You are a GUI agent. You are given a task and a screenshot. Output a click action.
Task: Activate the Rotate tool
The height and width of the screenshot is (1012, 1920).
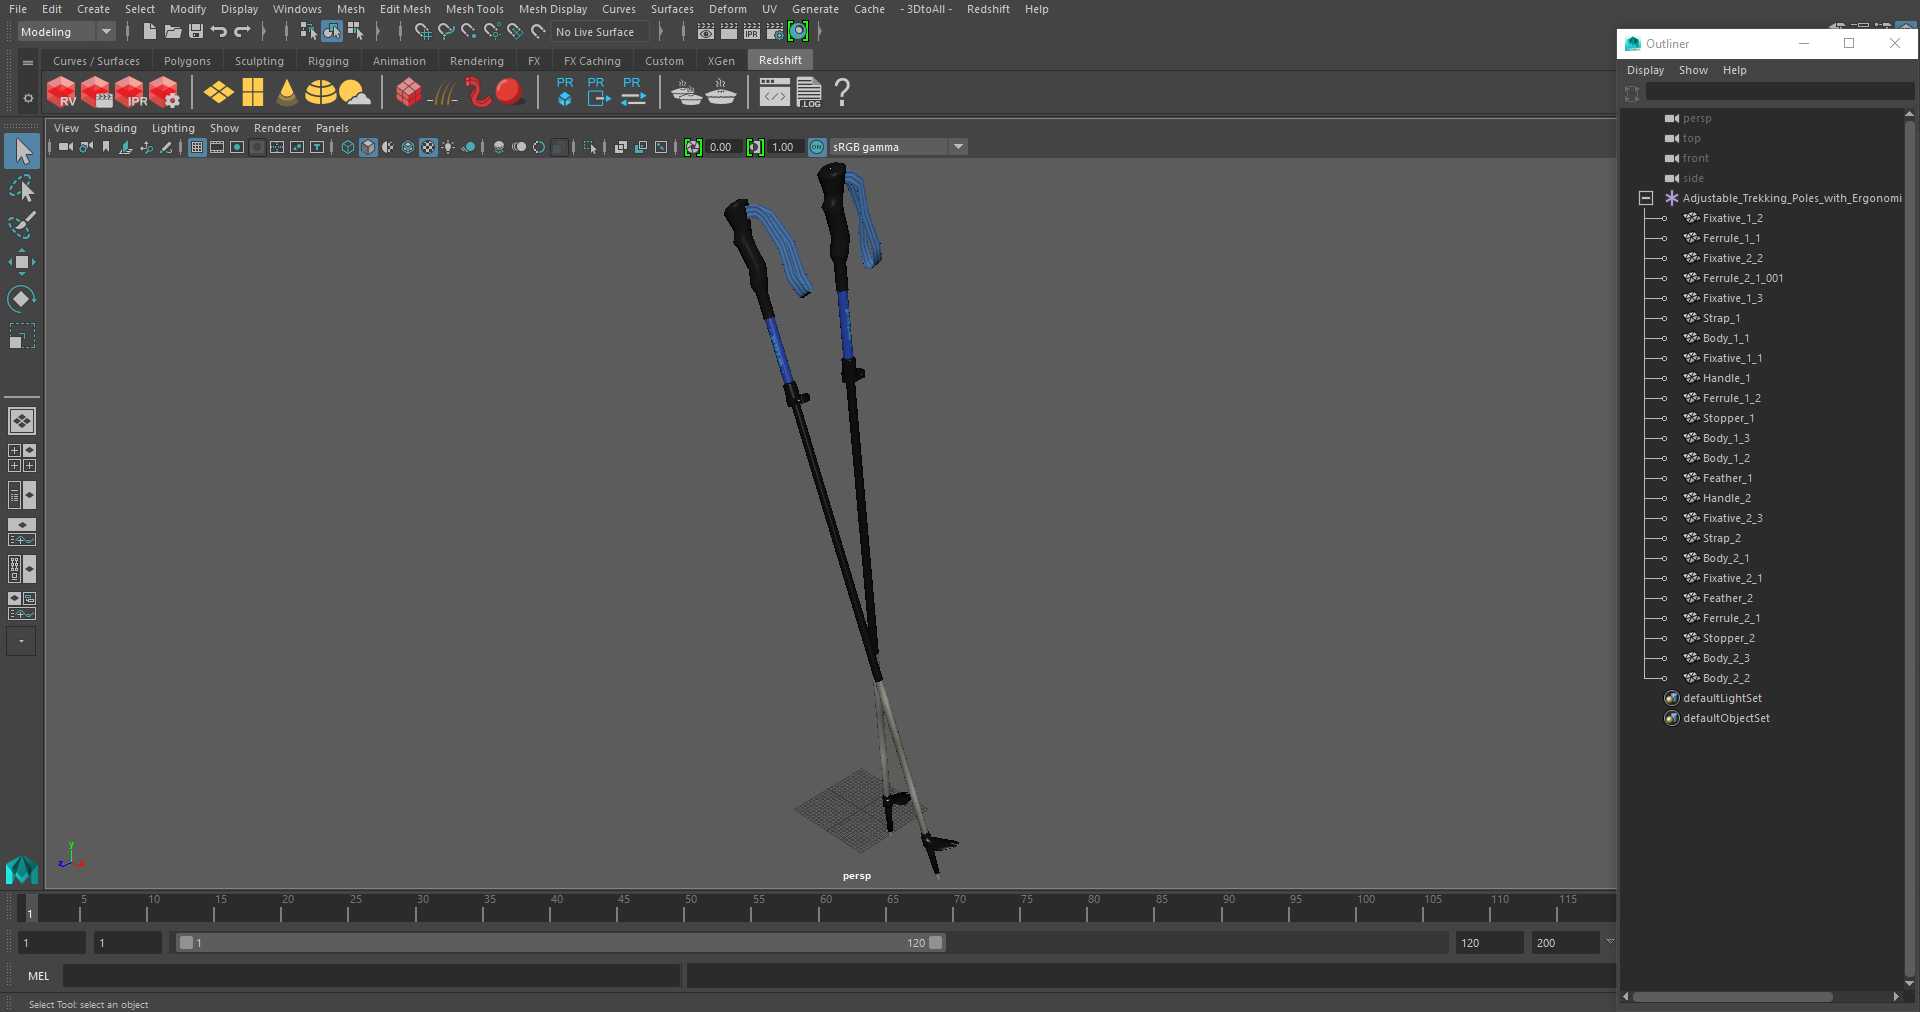point(22,299)
